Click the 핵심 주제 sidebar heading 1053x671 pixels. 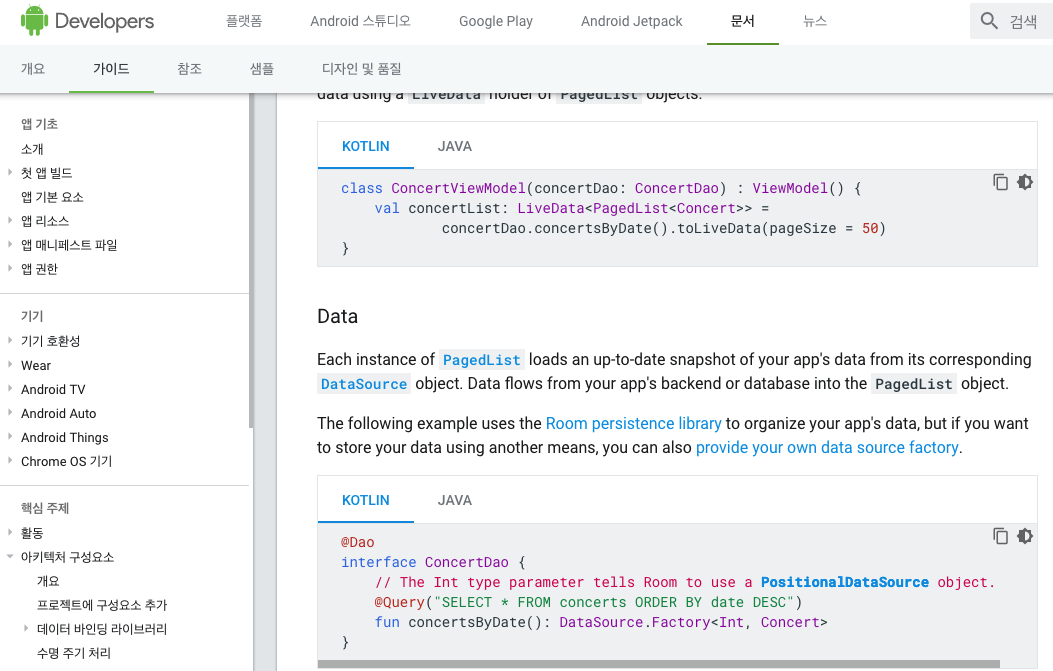[x=45, y=508]
